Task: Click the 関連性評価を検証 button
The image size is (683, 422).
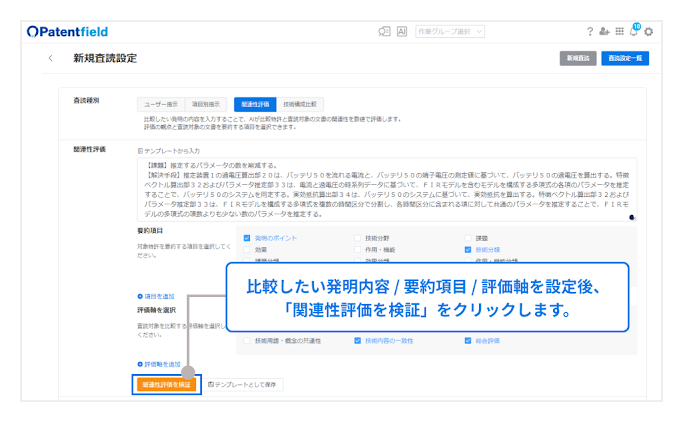Action: point(166,384)
